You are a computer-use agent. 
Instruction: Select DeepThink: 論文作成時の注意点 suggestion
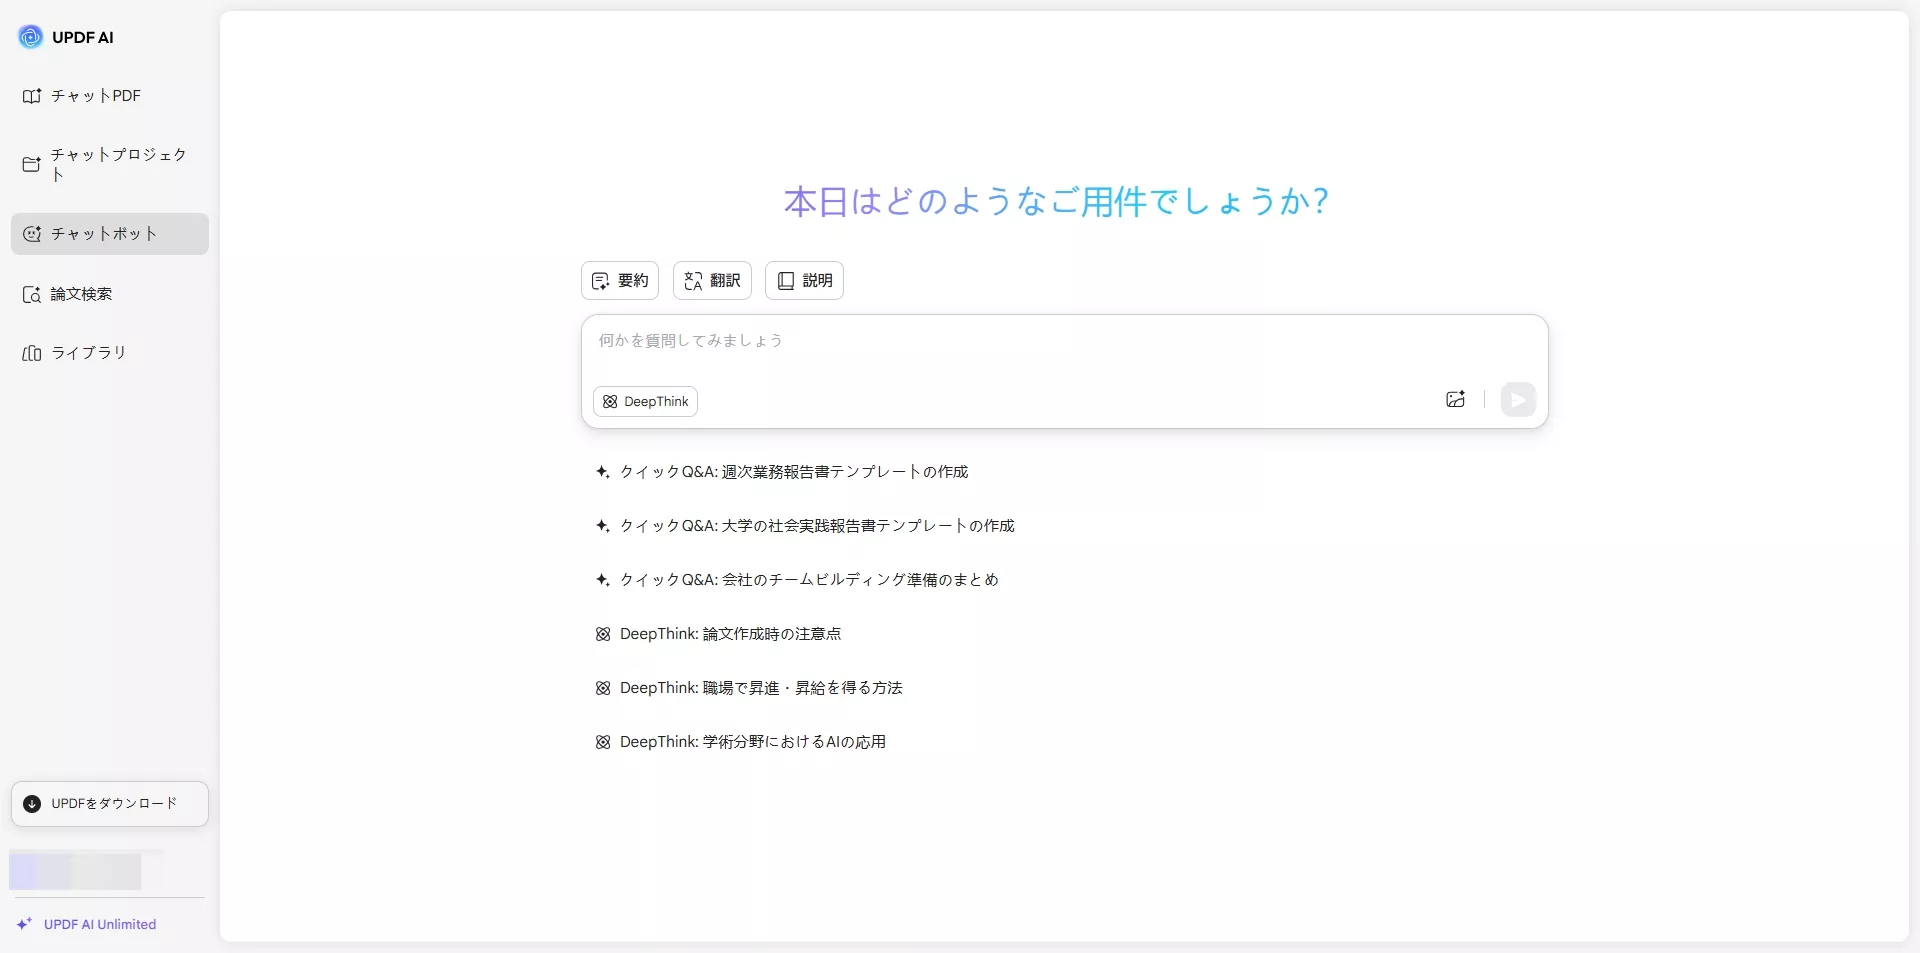pos(718,634)
